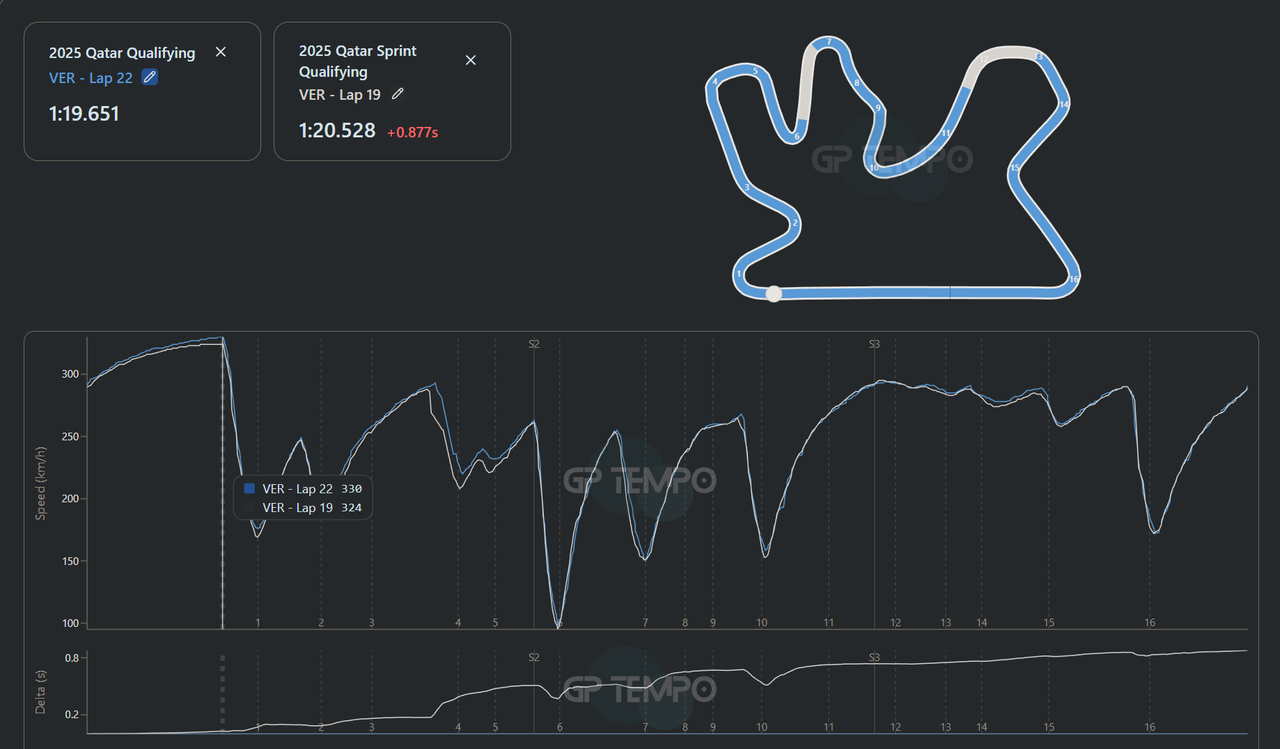
Task: Click the 1:20.528 lap time
Action: 337,131
